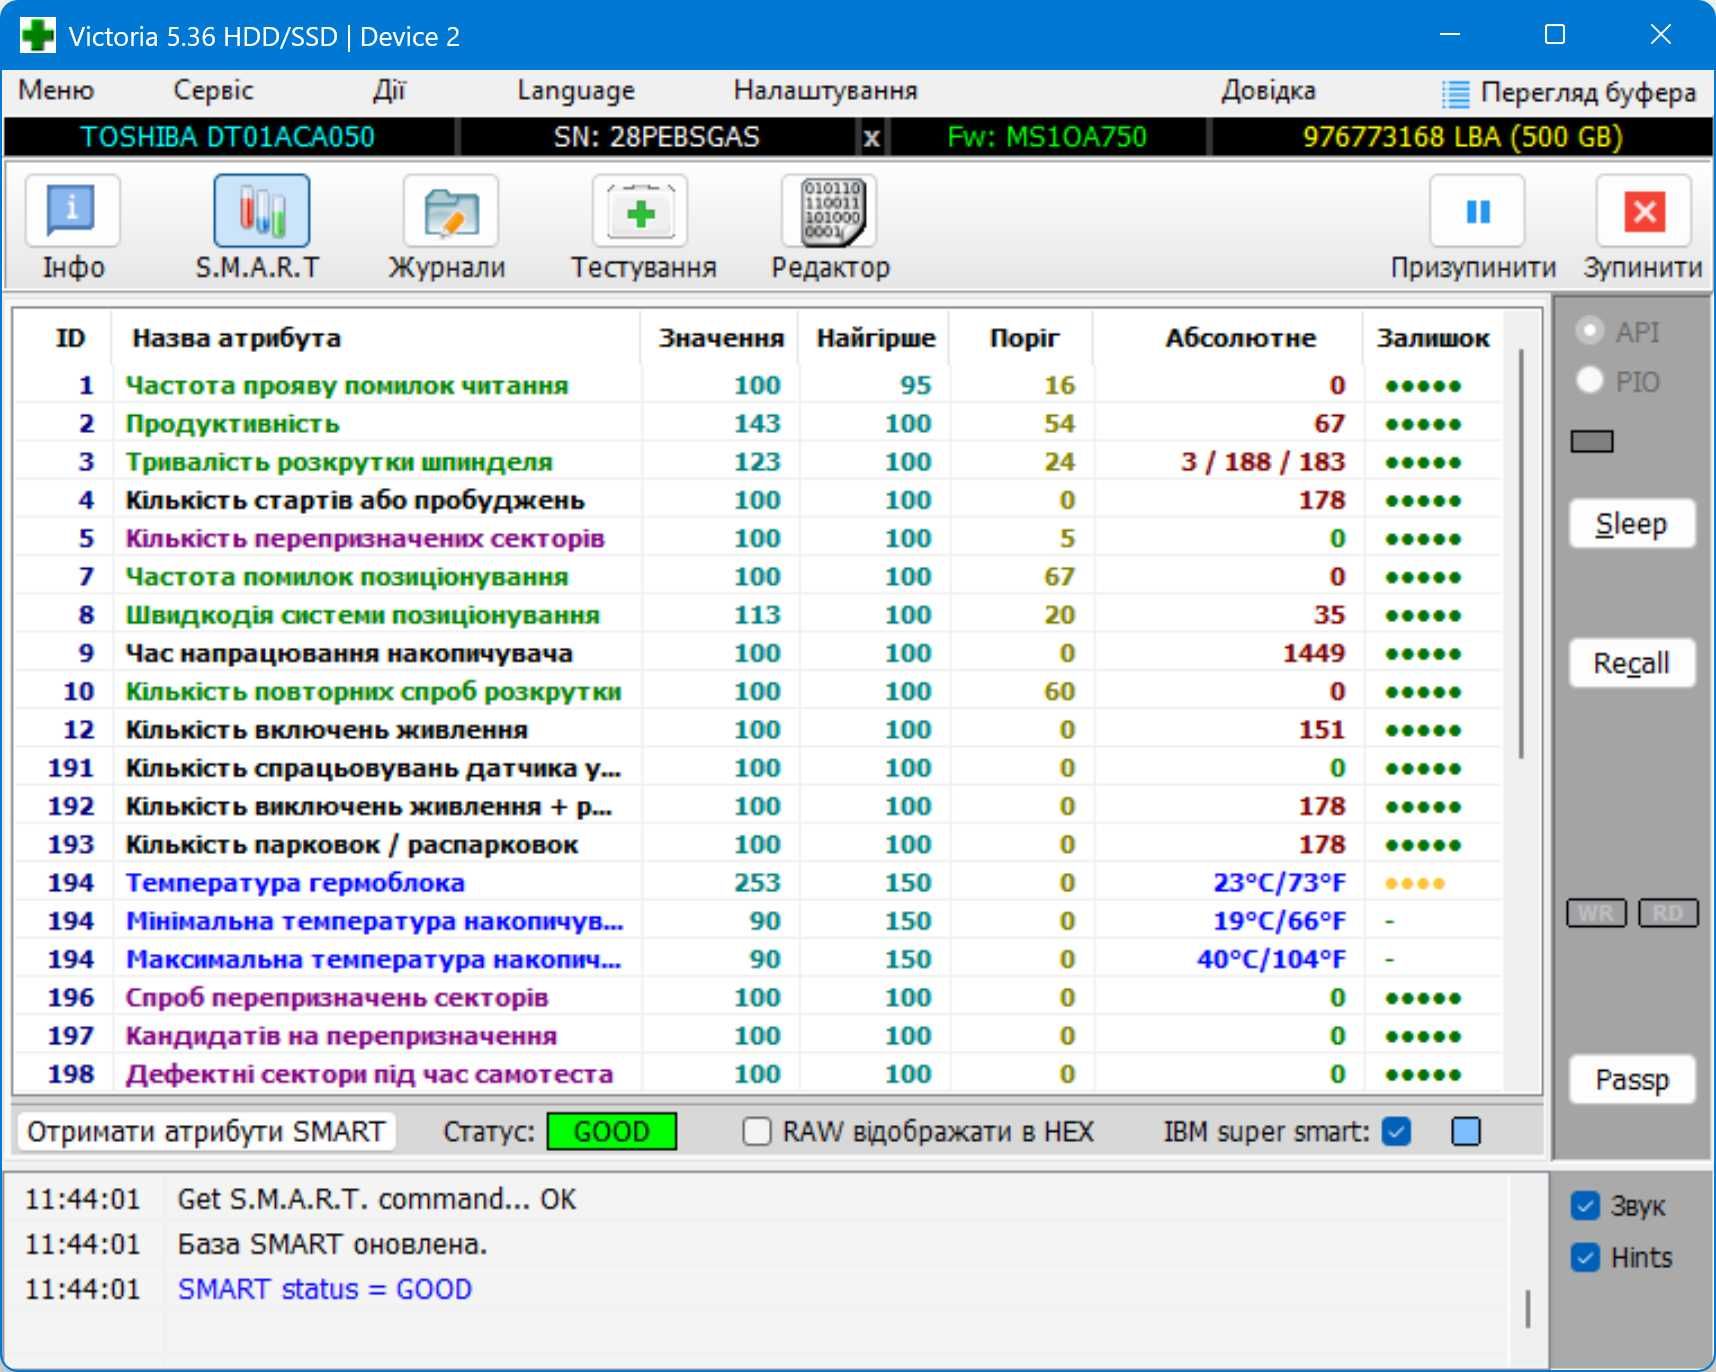
Task: Open the Довідка help menu
Action: tap(1268, 90)
